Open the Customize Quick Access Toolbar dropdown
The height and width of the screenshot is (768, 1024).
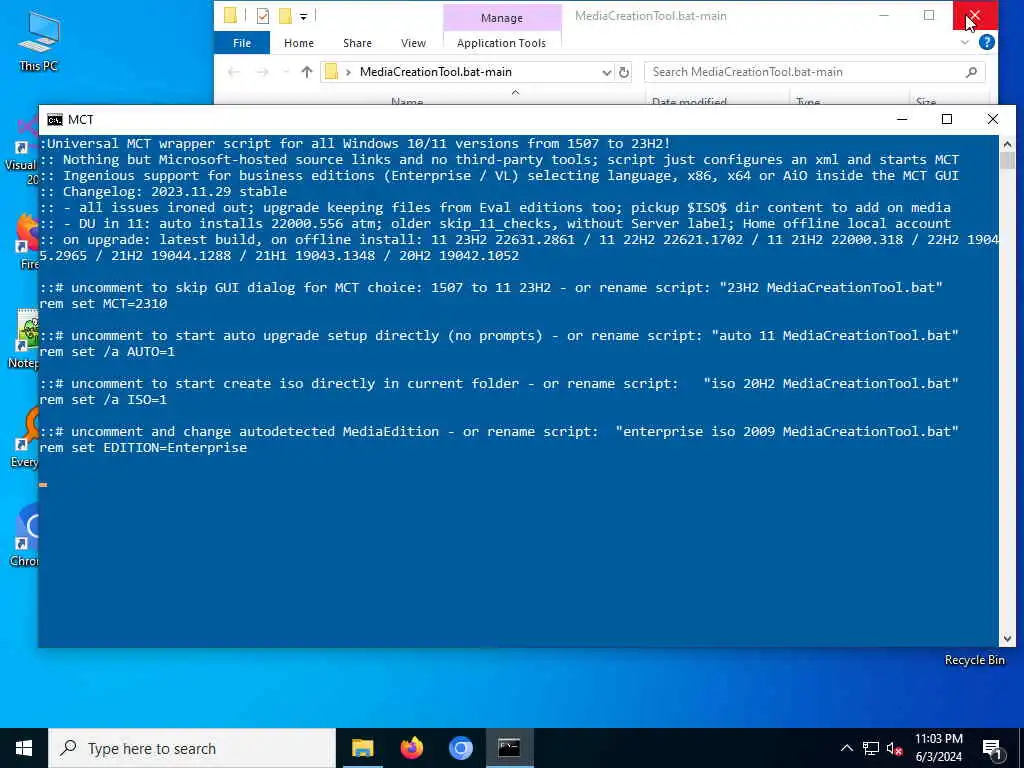(x=303, y=16)
